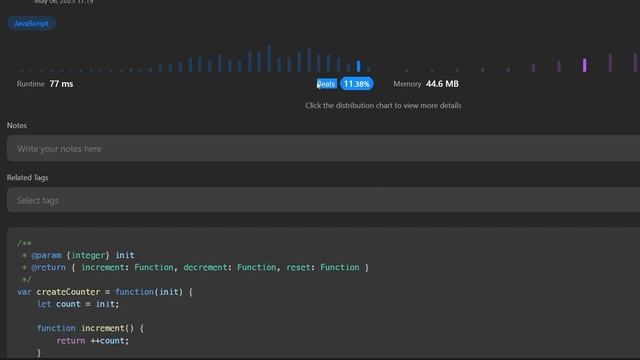Screen dimensions: 640x360
Task: Click the Beats 11.38% badge
Action: tap(356, 84)
